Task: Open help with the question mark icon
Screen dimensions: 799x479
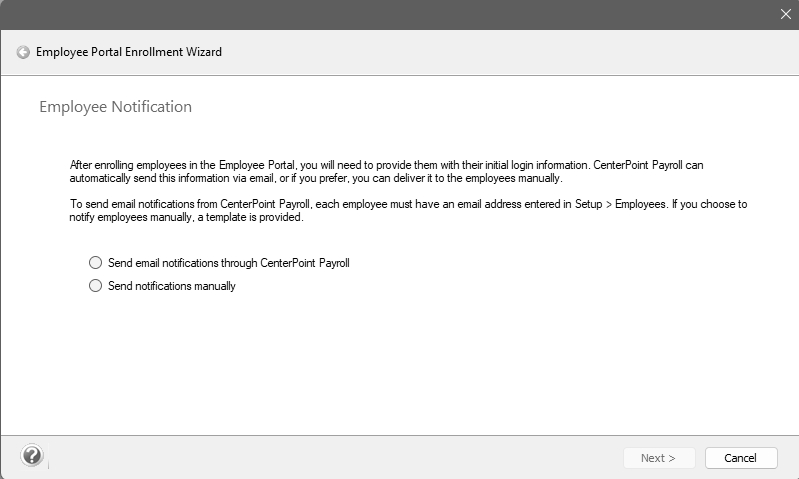Action: [32, 456]
